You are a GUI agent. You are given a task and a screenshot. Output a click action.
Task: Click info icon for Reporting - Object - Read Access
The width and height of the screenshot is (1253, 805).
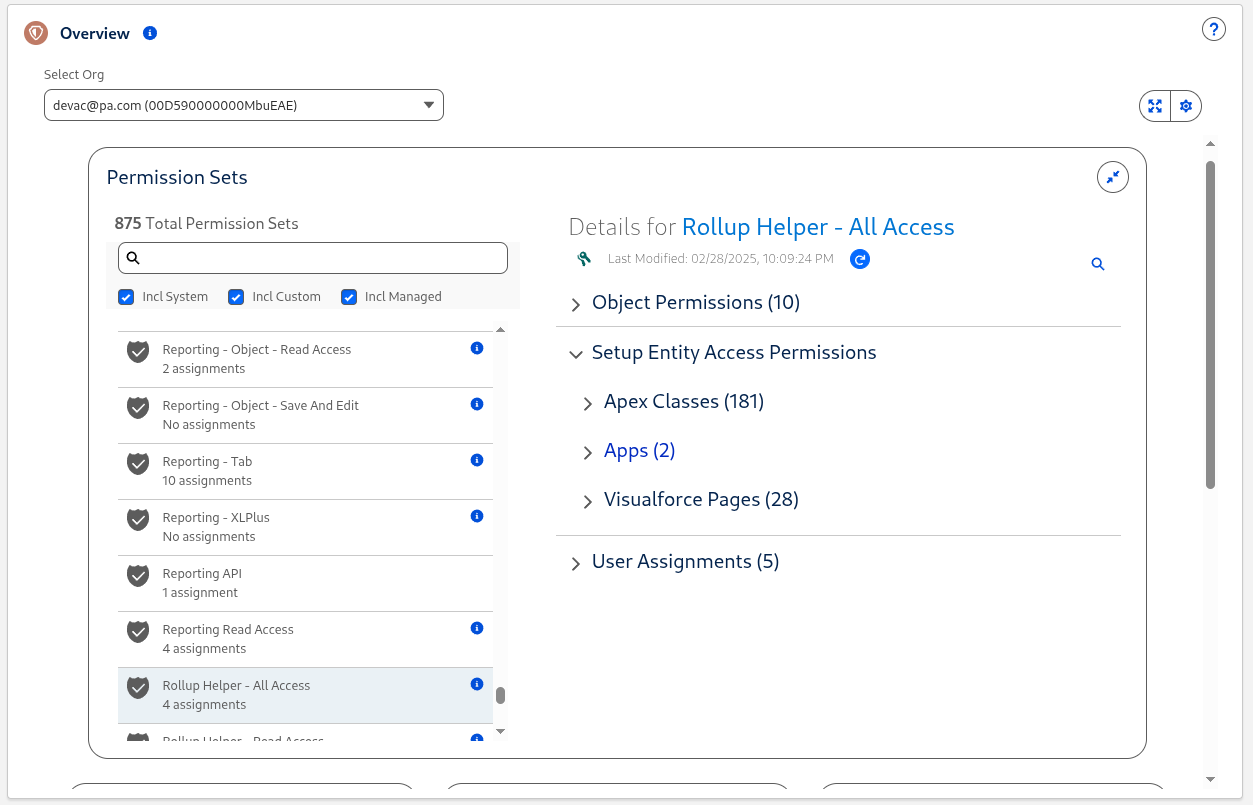point(477,348)
